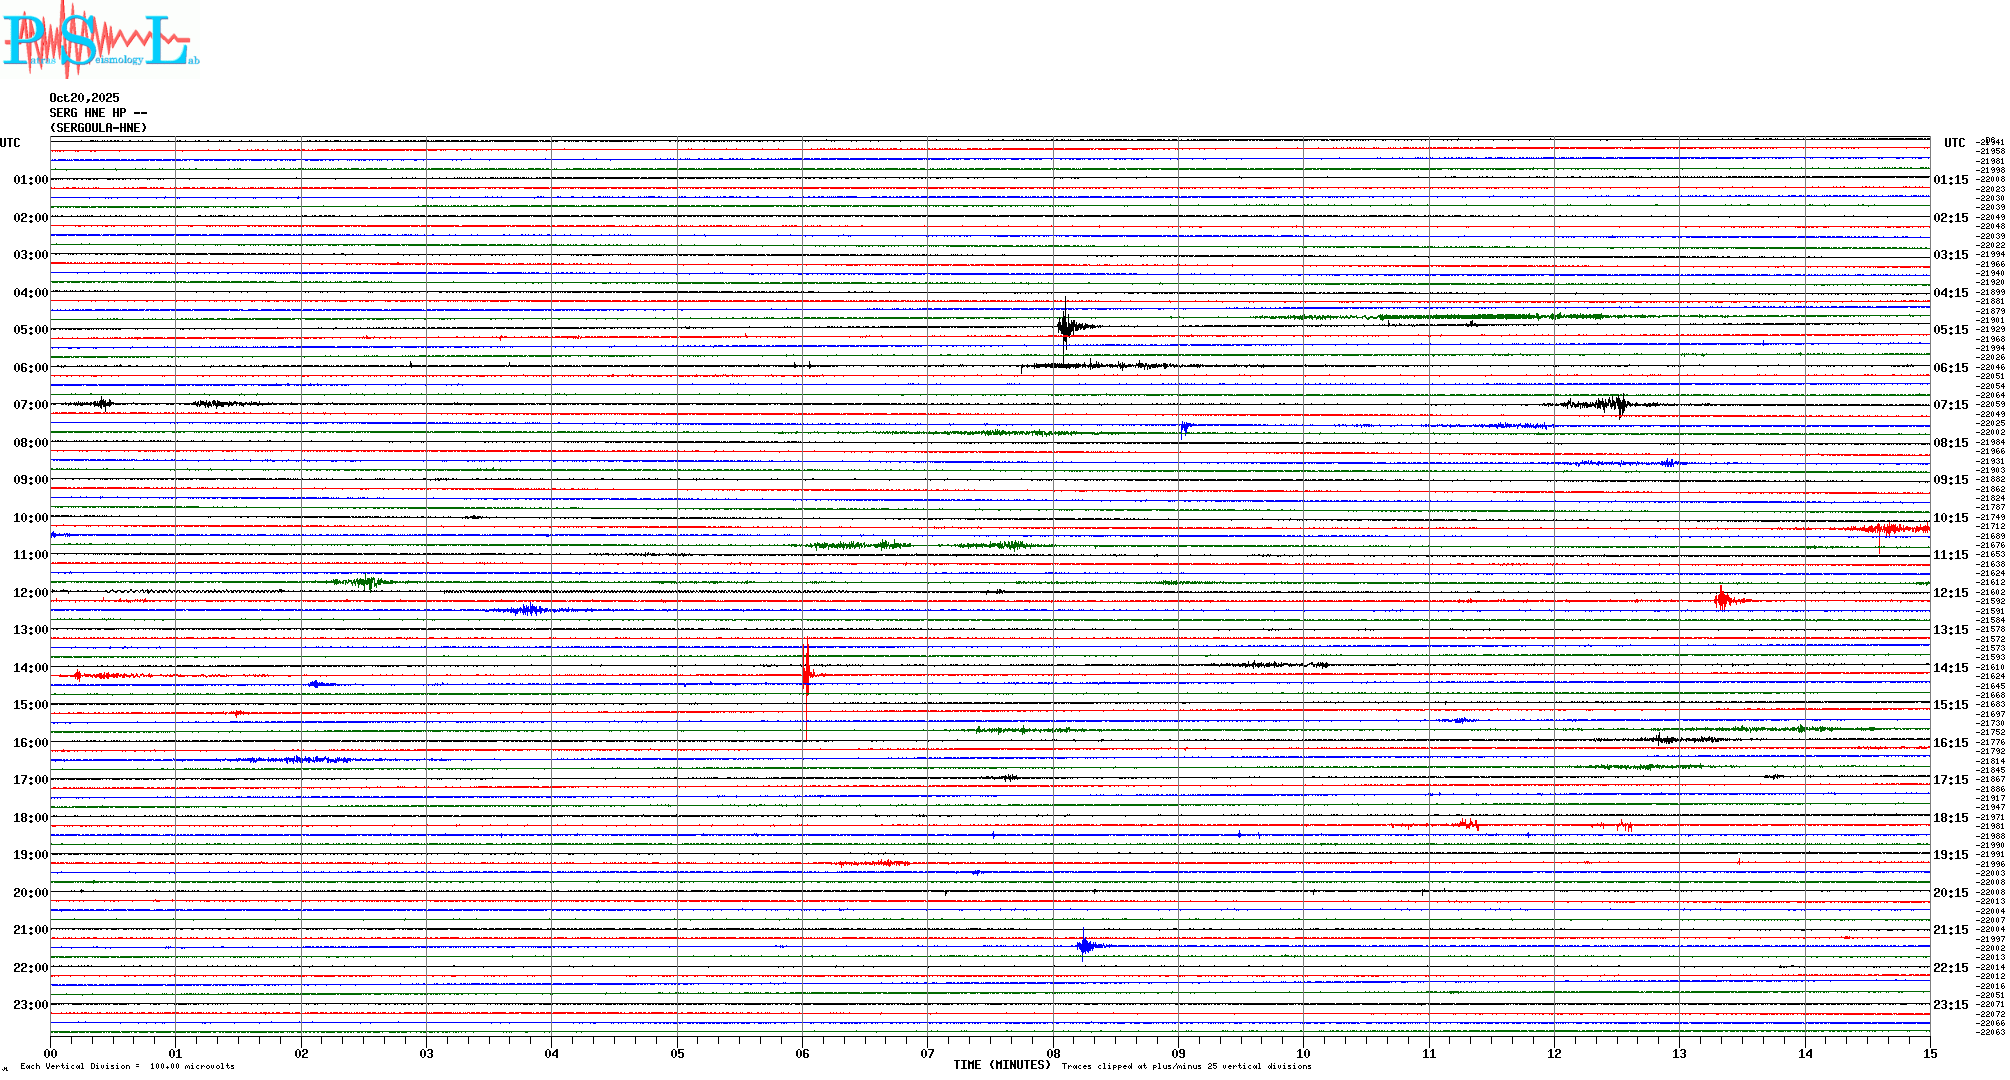This screenshot has width=2010, height=1080.
Task: Click the tall red seismic spike at 14:00 row
Action: click(x=806, y=676)
